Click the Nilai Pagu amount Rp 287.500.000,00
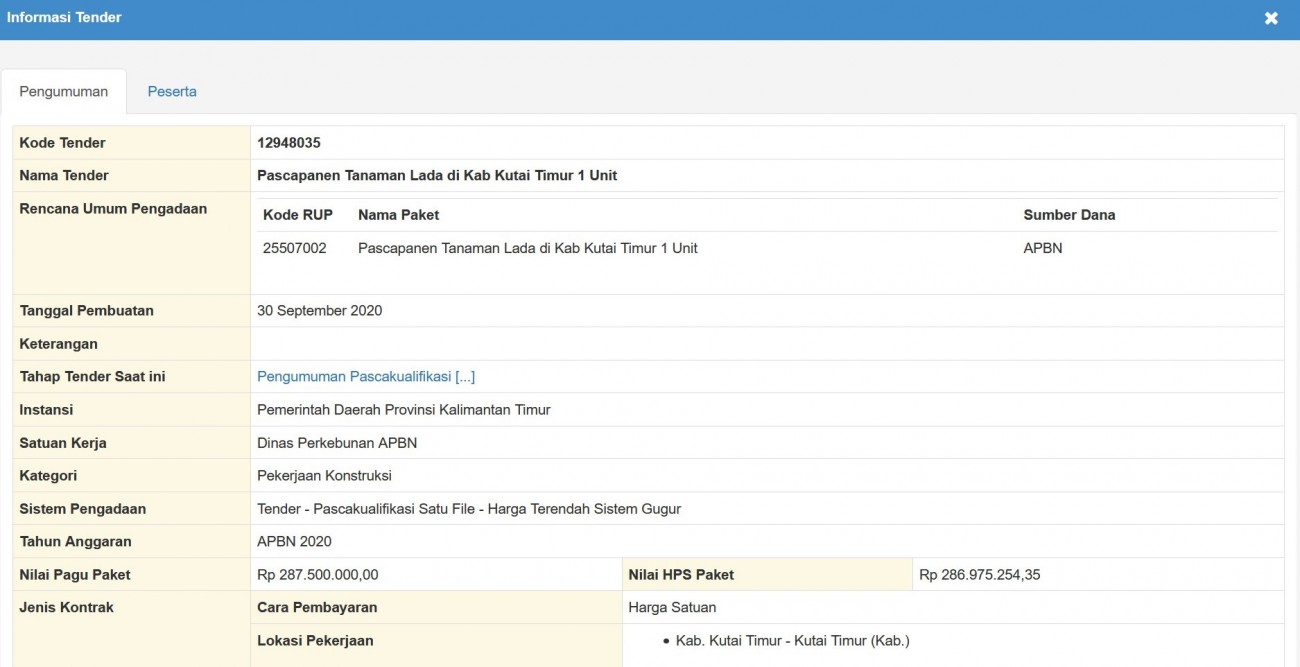The image size is (1300, 667). (318, 574)
